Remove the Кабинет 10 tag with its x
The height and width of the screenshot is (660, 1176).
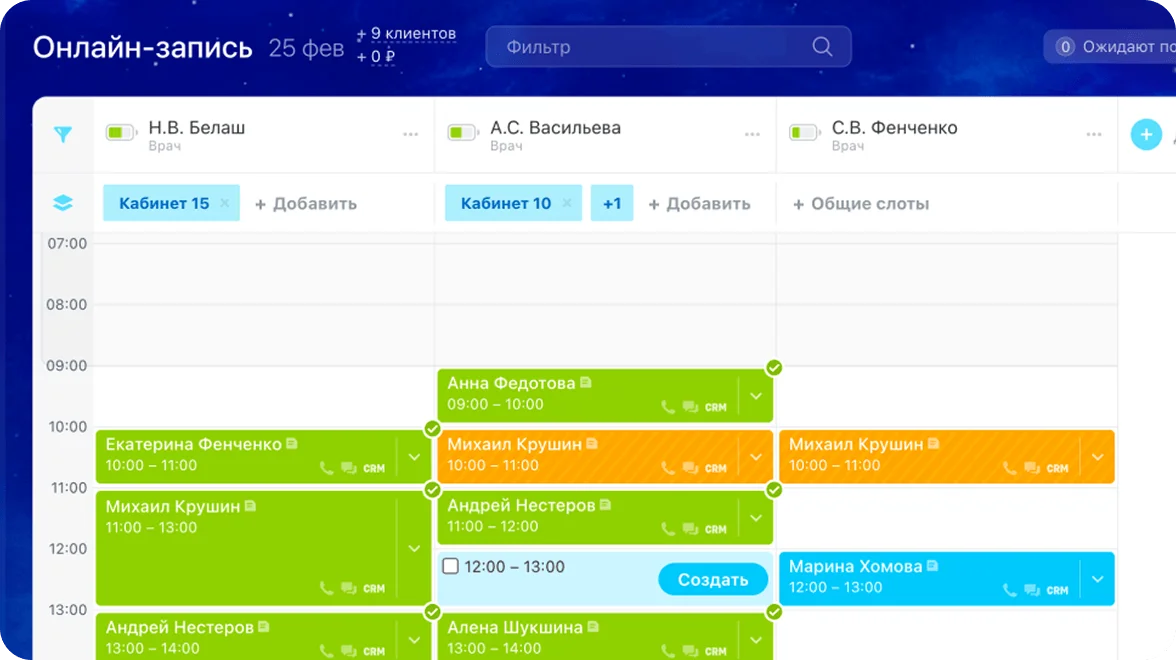(x=566, y=202)
